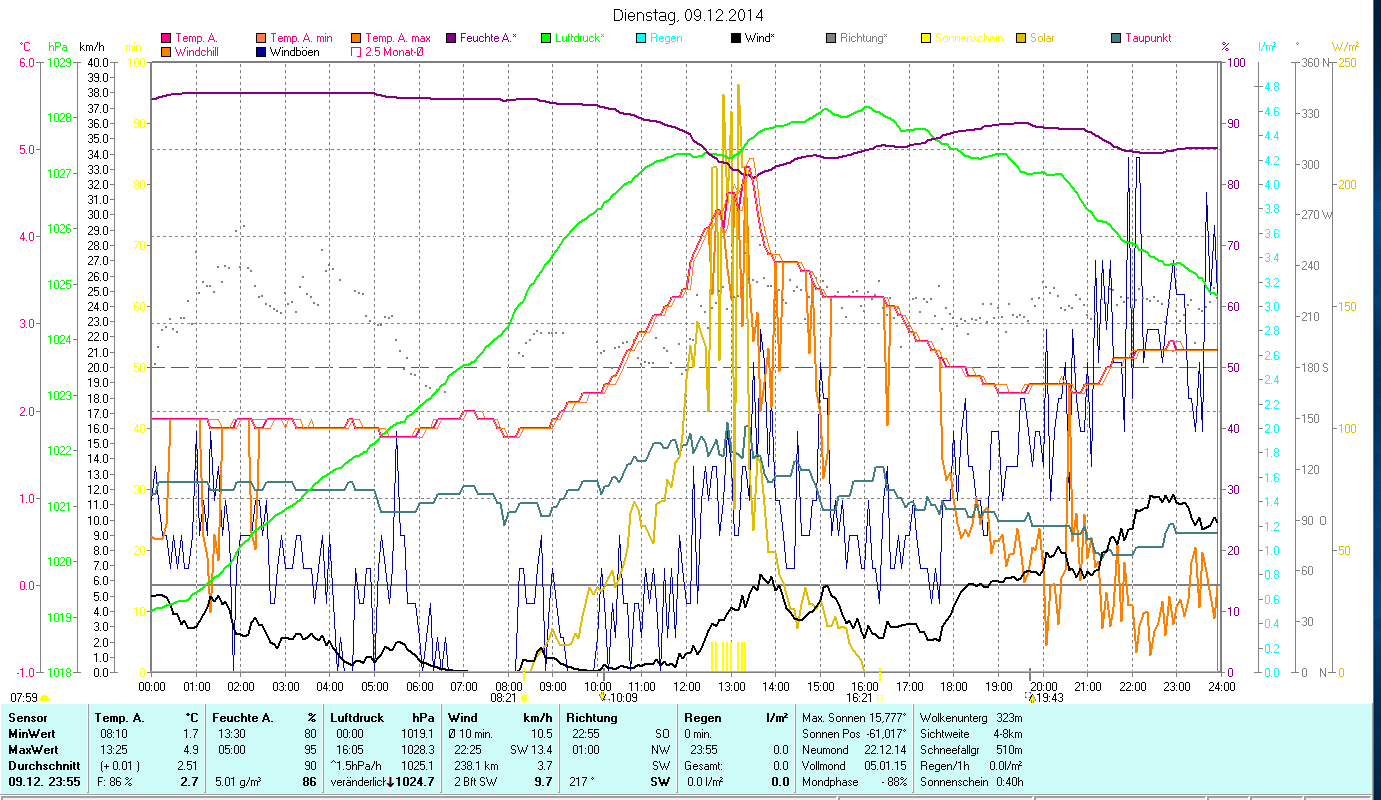Select the "Temp. A. max" legend label
1381x800 pixels.
[x=398, y=39]
